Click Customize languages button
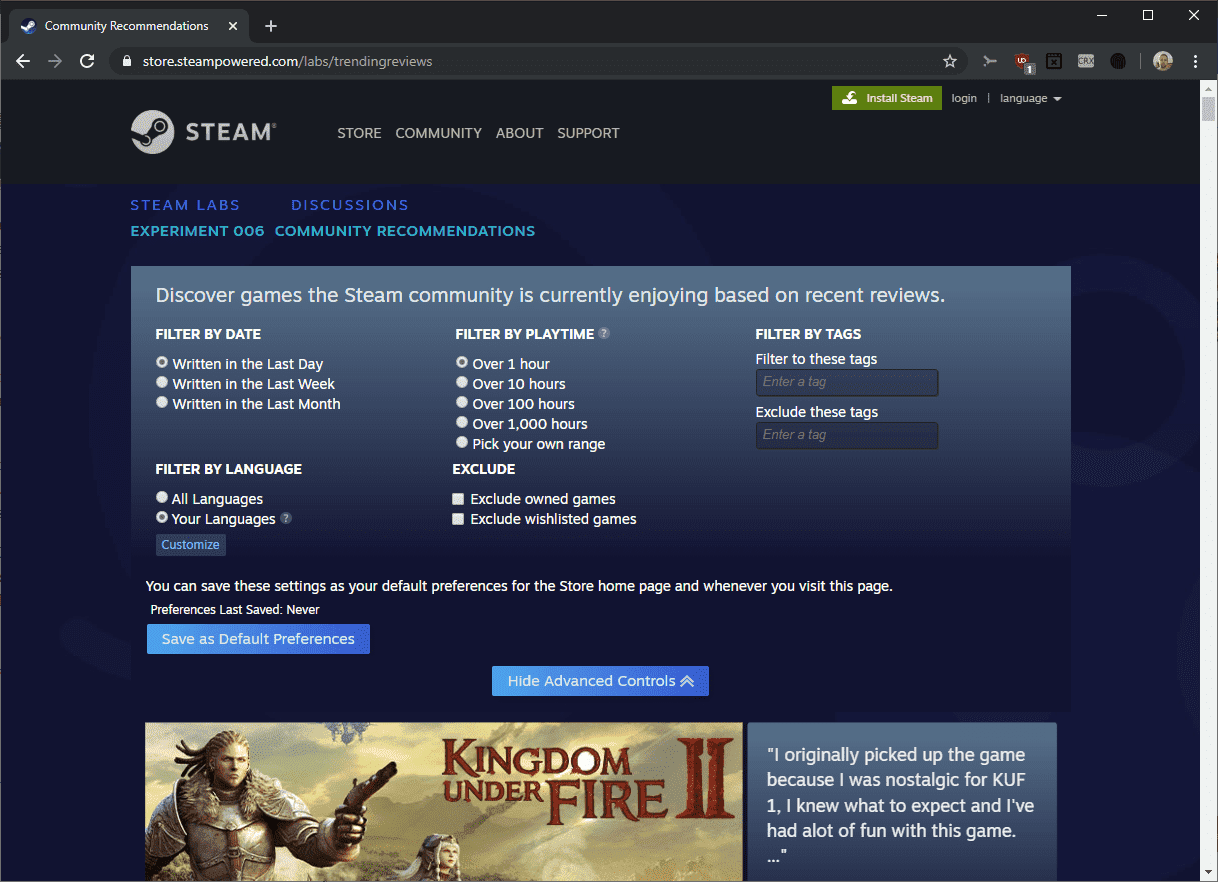 (190, 545)
